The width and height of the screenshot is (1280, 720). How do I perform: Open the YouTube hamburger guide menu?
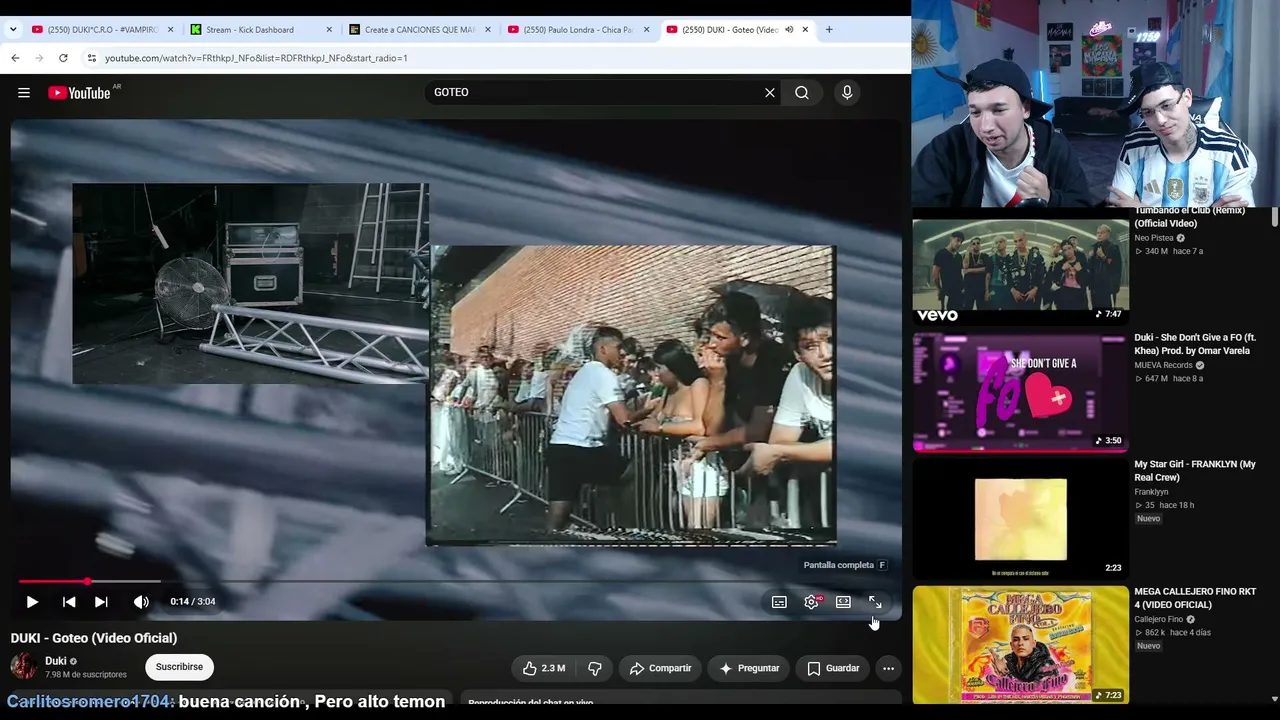pos(24,93)
